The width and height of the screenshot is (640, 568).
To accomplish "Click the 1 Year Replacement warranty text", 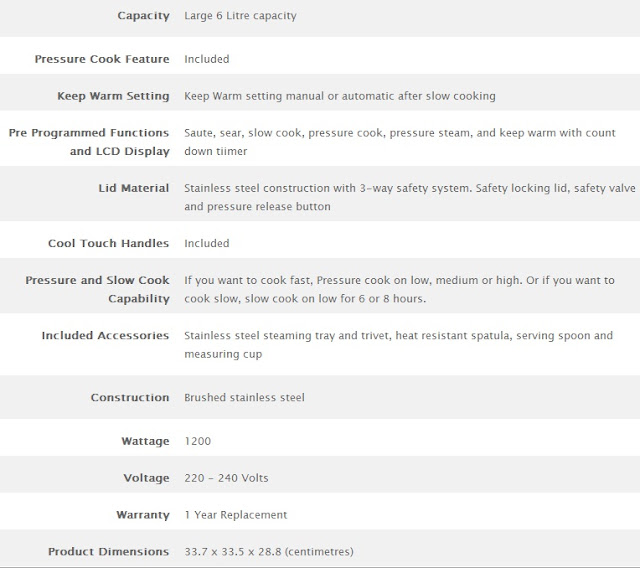I will pyautogui.click(x=236, y=515).
